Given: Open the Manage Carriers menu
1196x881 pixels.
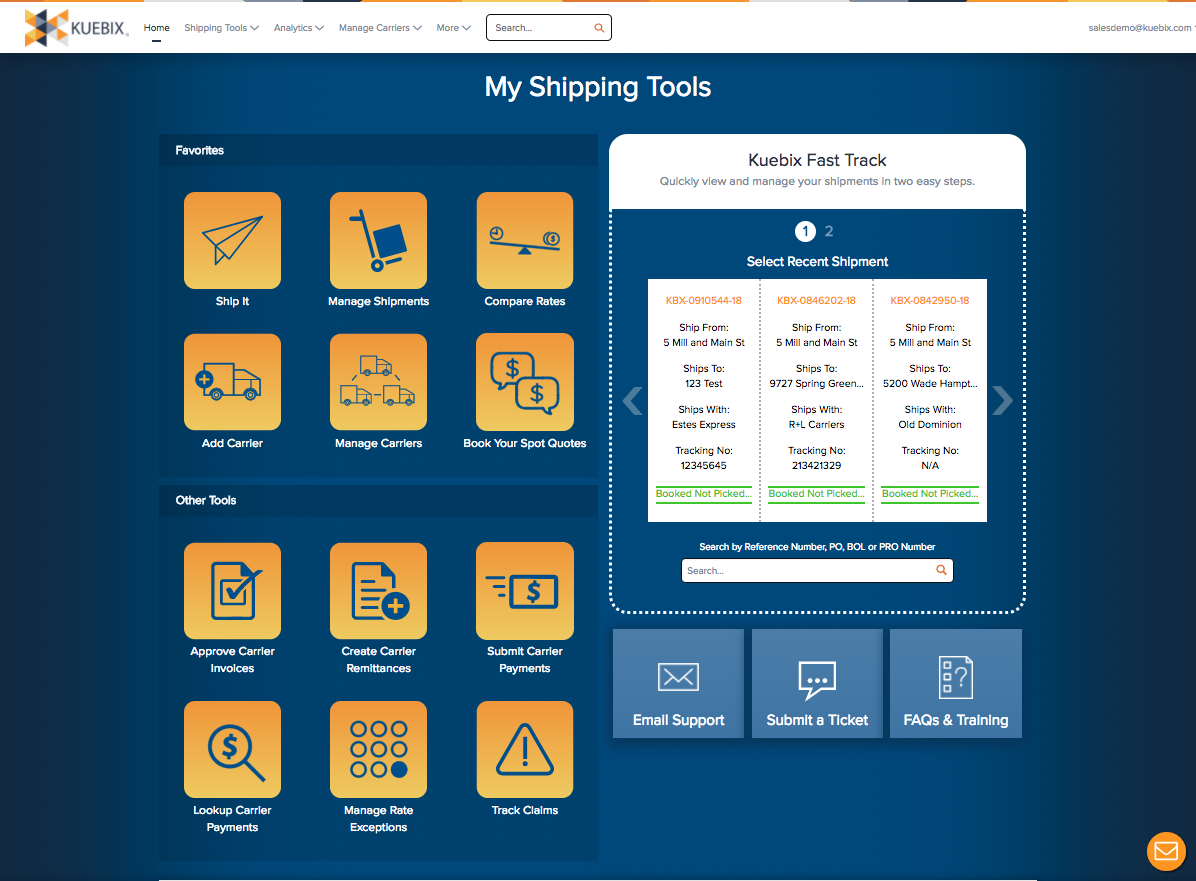Looking at the screenshot, I should (380, 27).
